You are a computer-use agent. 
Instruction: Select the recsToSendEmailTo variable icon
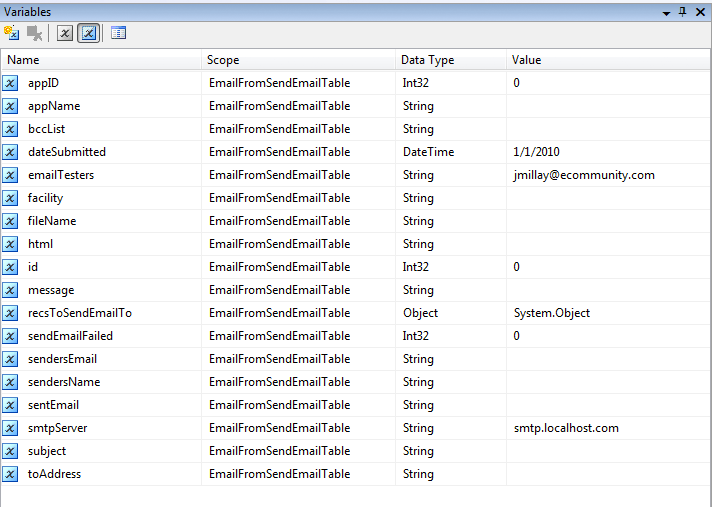tap(11, 313)
